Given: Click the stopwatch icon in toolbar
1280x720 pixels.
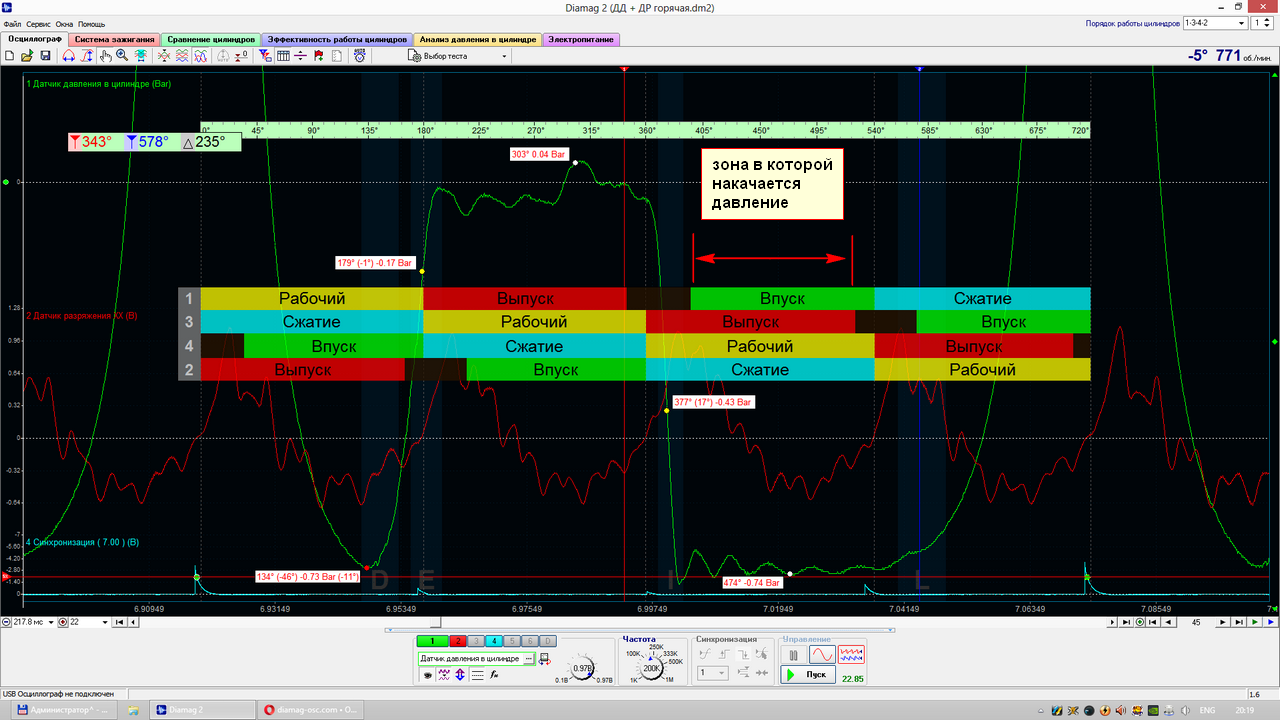Looking at the screenshot, I should coord(359,56).
